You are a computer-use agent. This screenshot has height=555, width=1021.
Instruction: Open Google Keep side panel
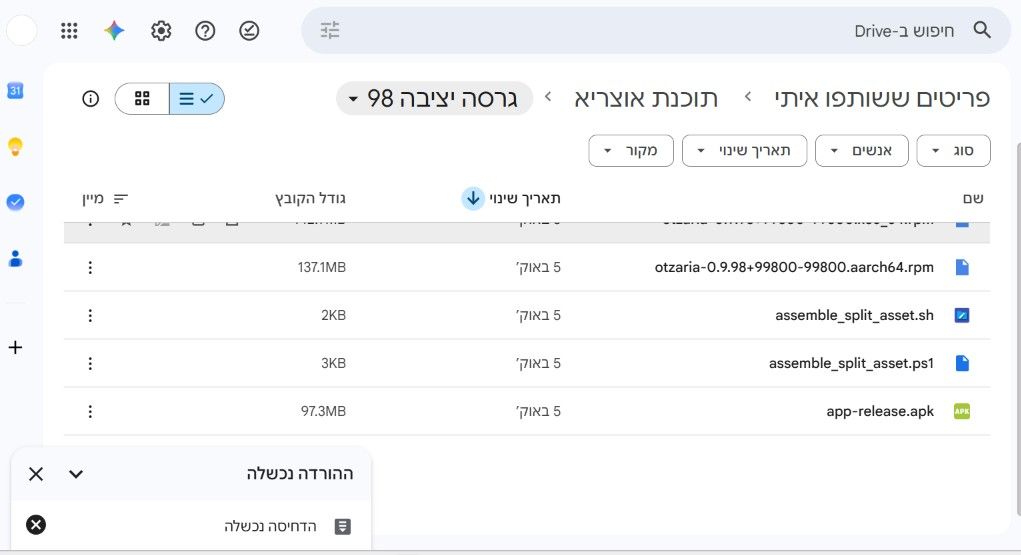(15, 147)
